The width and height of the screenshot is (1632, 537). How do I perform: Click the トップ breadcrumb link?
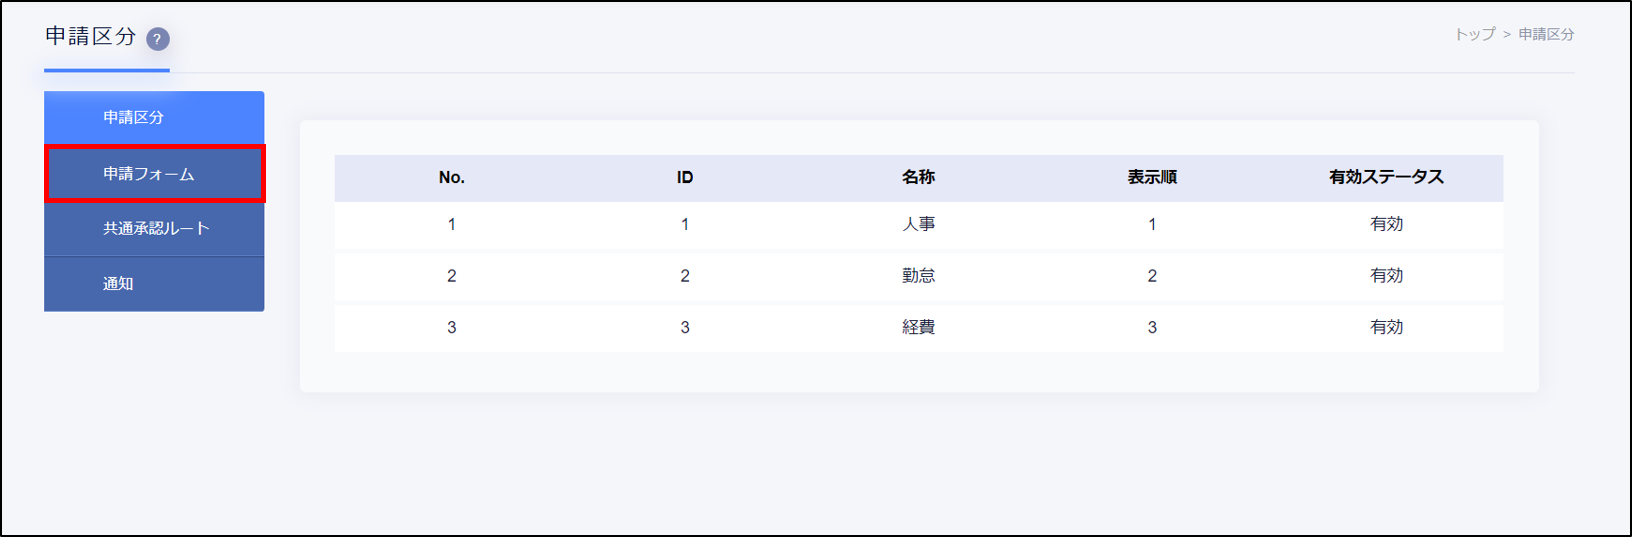(x=1474, y=34)
